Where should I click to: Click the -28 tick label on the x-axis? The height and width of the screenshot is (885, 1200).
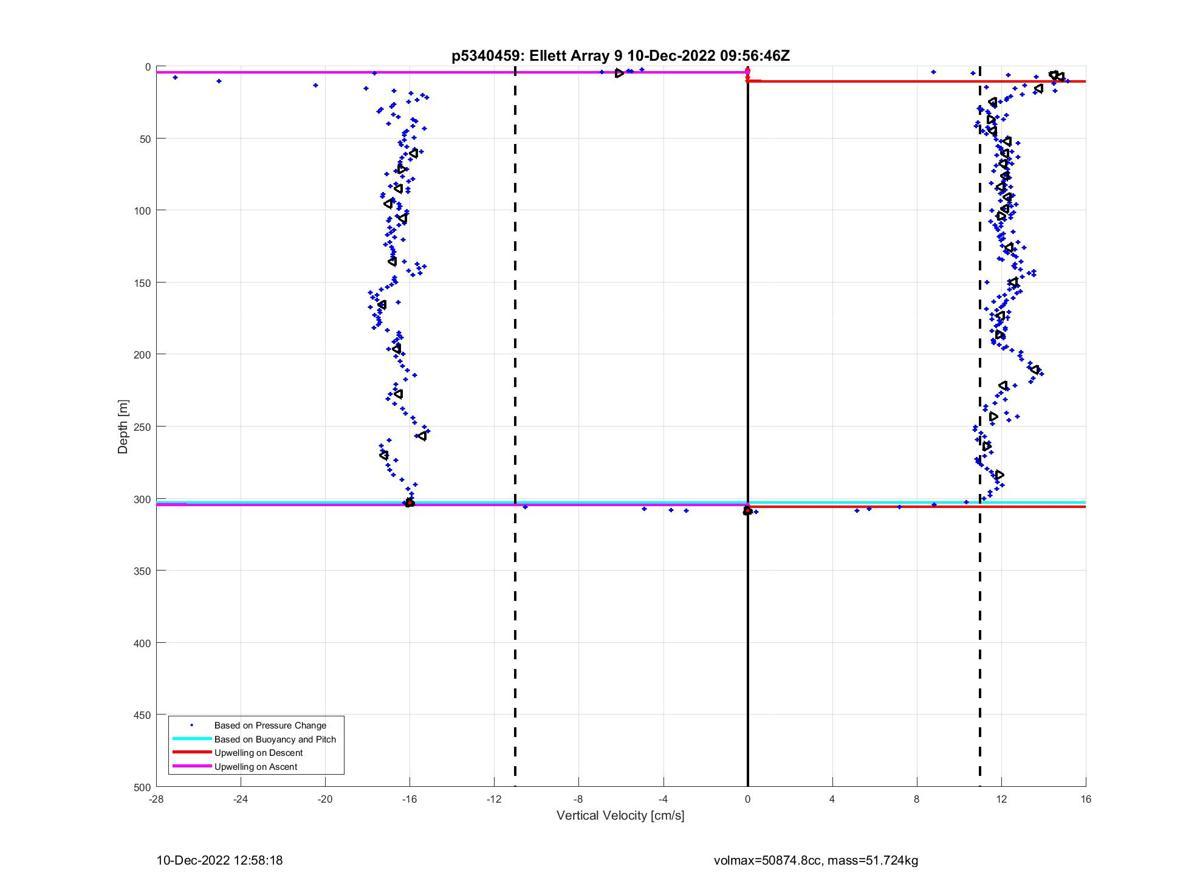[x=156, y=799]
